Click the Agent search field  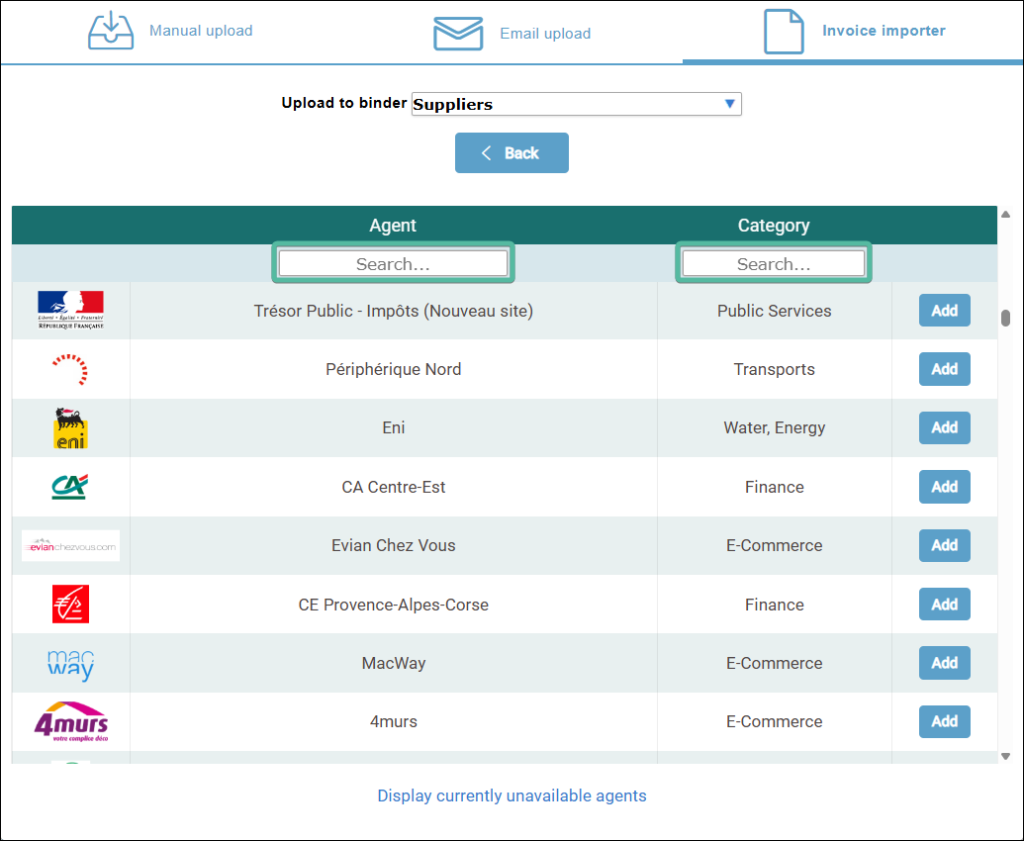coord(393,264)
